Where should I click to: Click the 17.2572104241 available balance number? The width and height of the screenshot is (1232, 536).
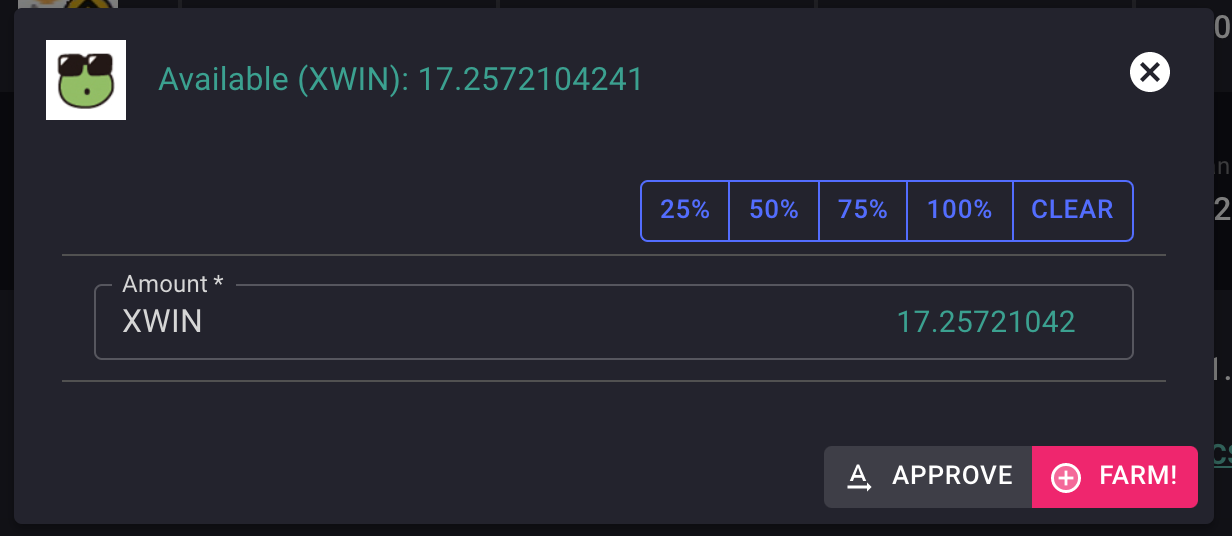pos(530,79)
